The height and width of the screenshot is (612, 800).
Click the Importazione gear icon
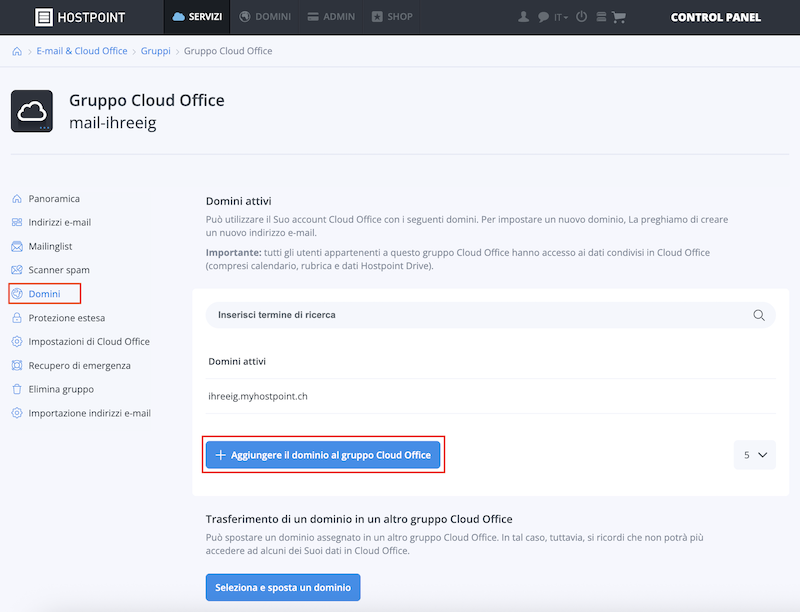point(17,413)
